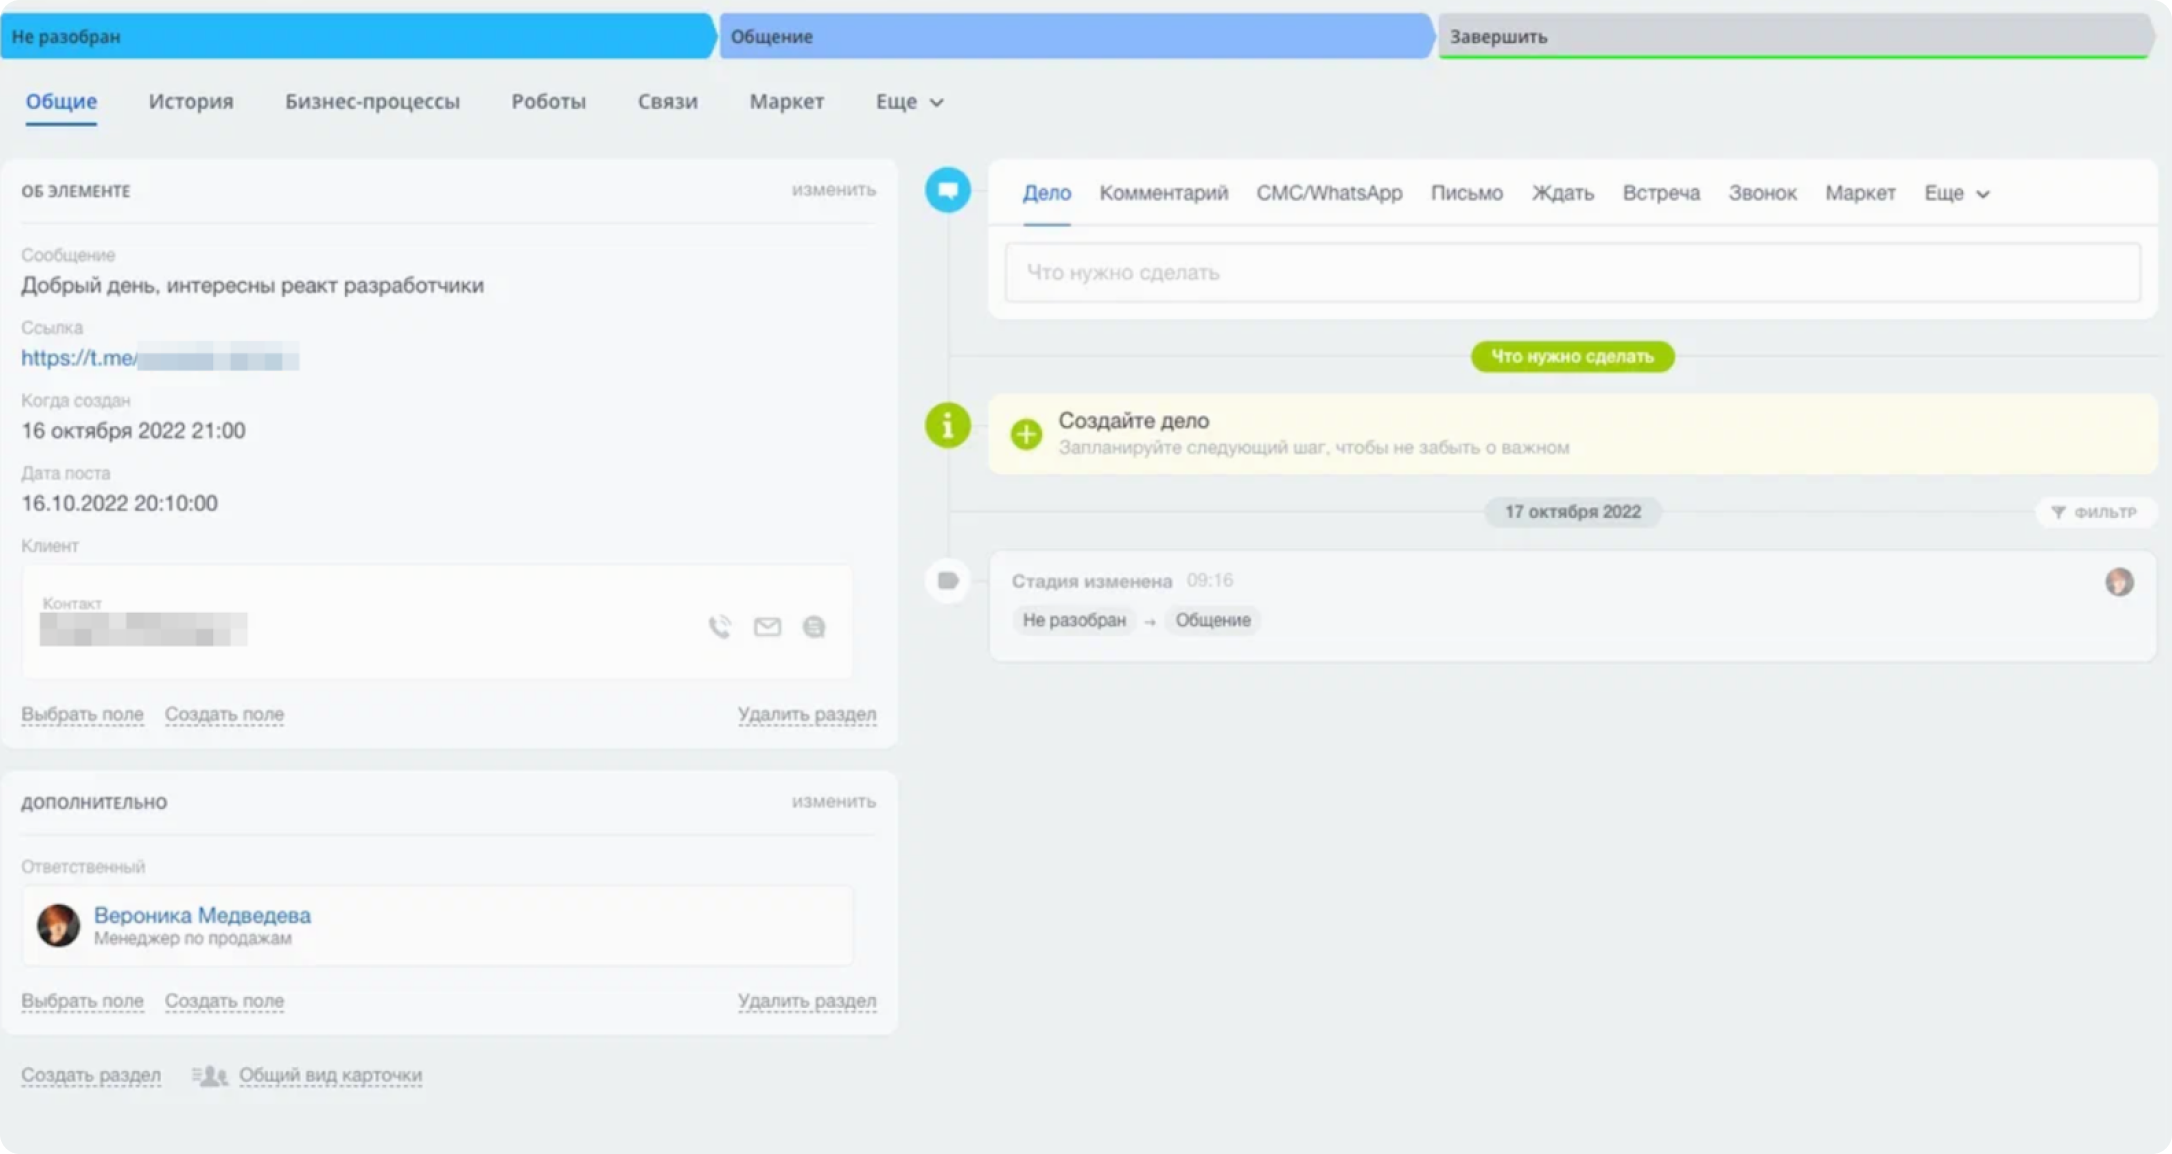Click the Что нужно сделать input field
2172x1154 pixels.
coord(1572,272)
